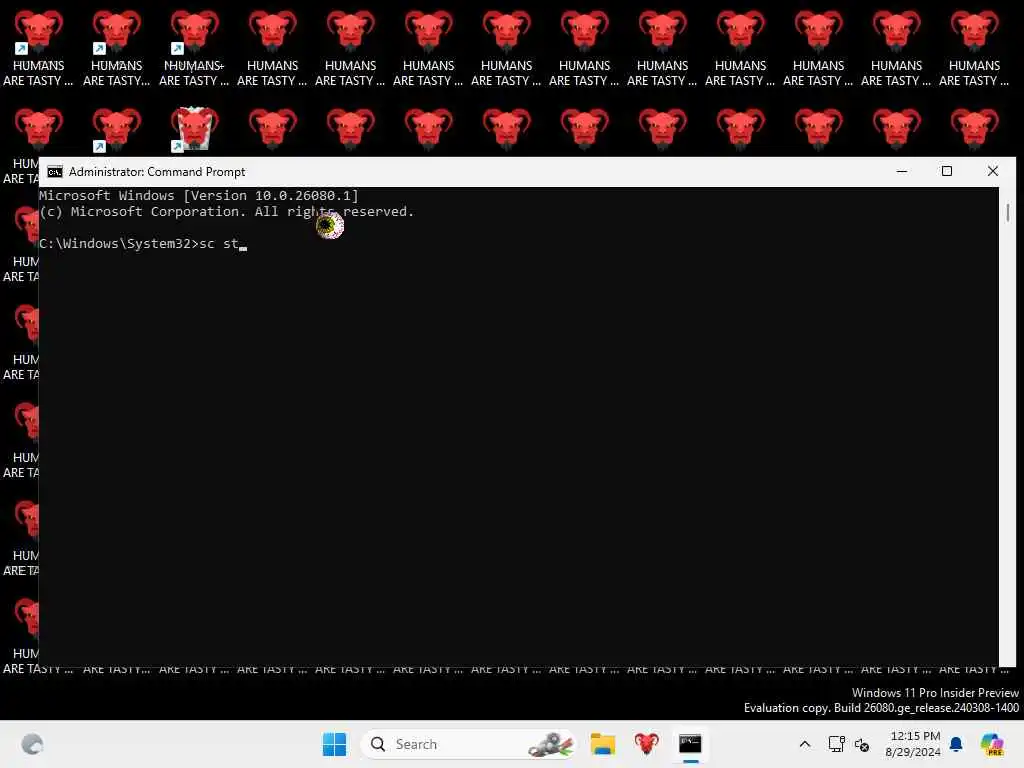The width and height of the screenshot is (1024, 768).
Task: Maximize the Command Prompt window
Action: point(947,171)
